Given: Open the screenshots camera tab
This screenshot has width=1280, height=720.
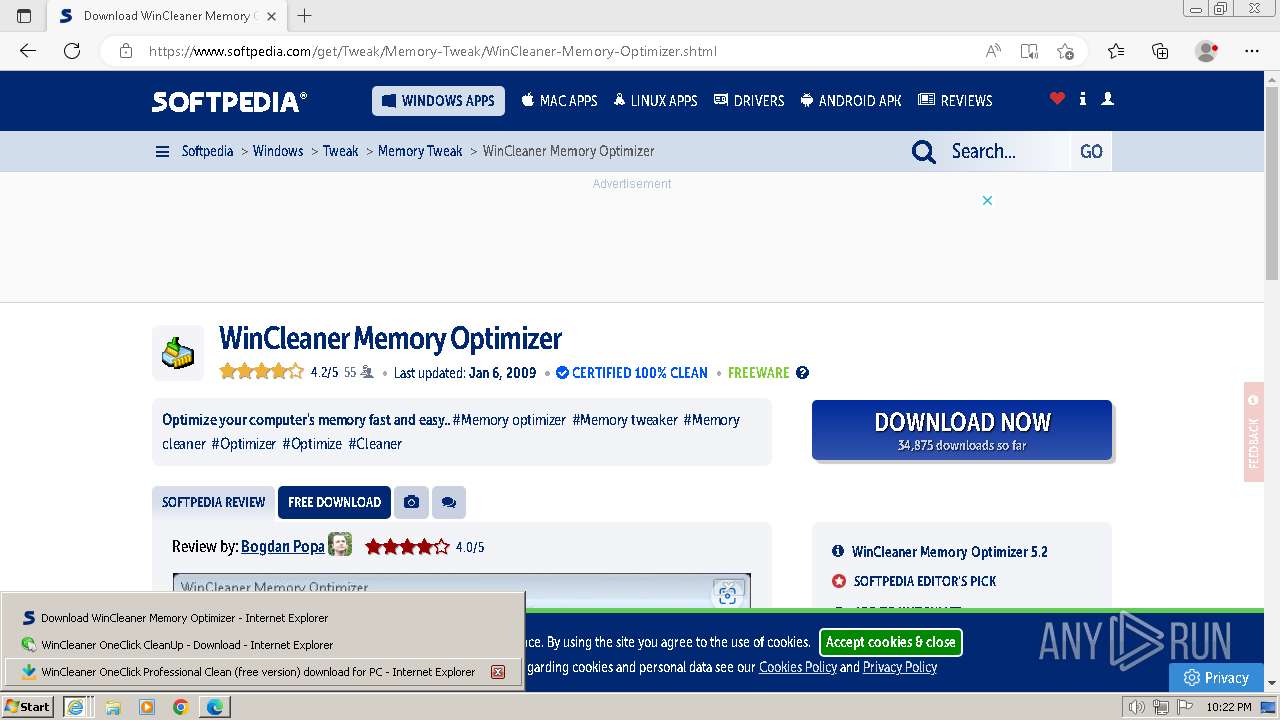Looking at the screenshot, I should (x=411, y=502).
